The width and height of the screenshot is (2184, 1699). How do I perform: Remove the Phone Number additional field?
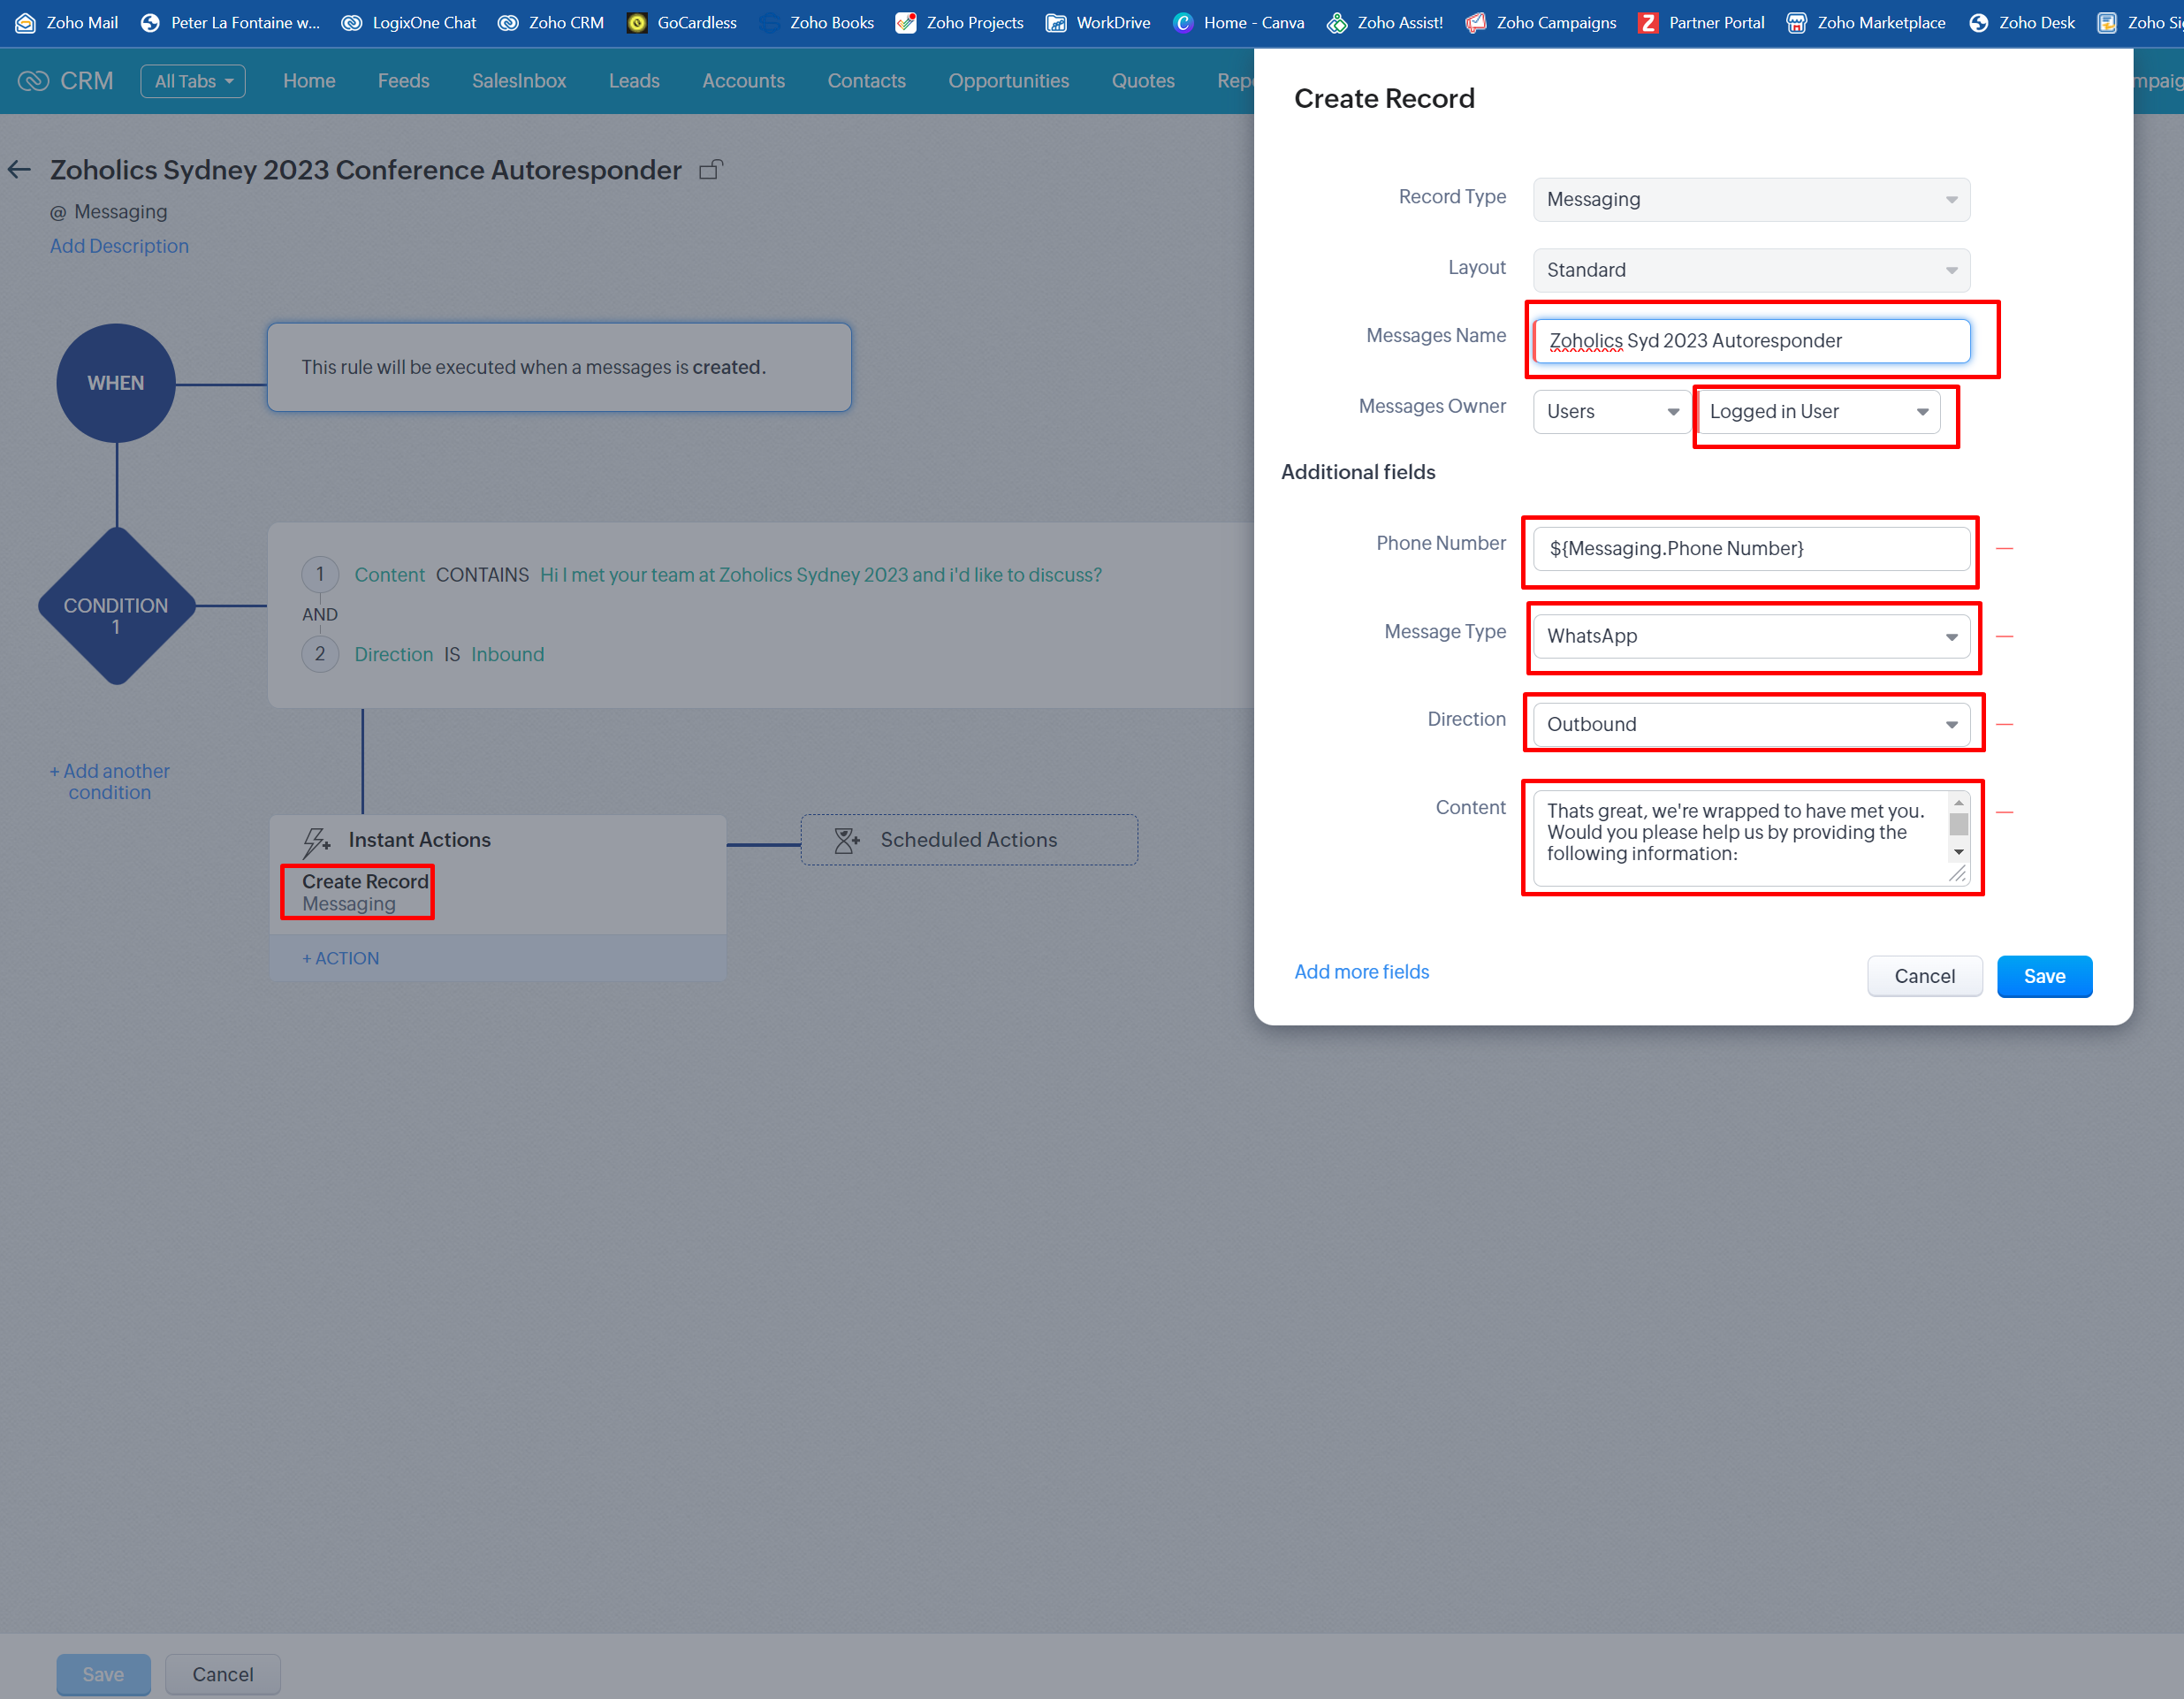tap(2004, 548)
